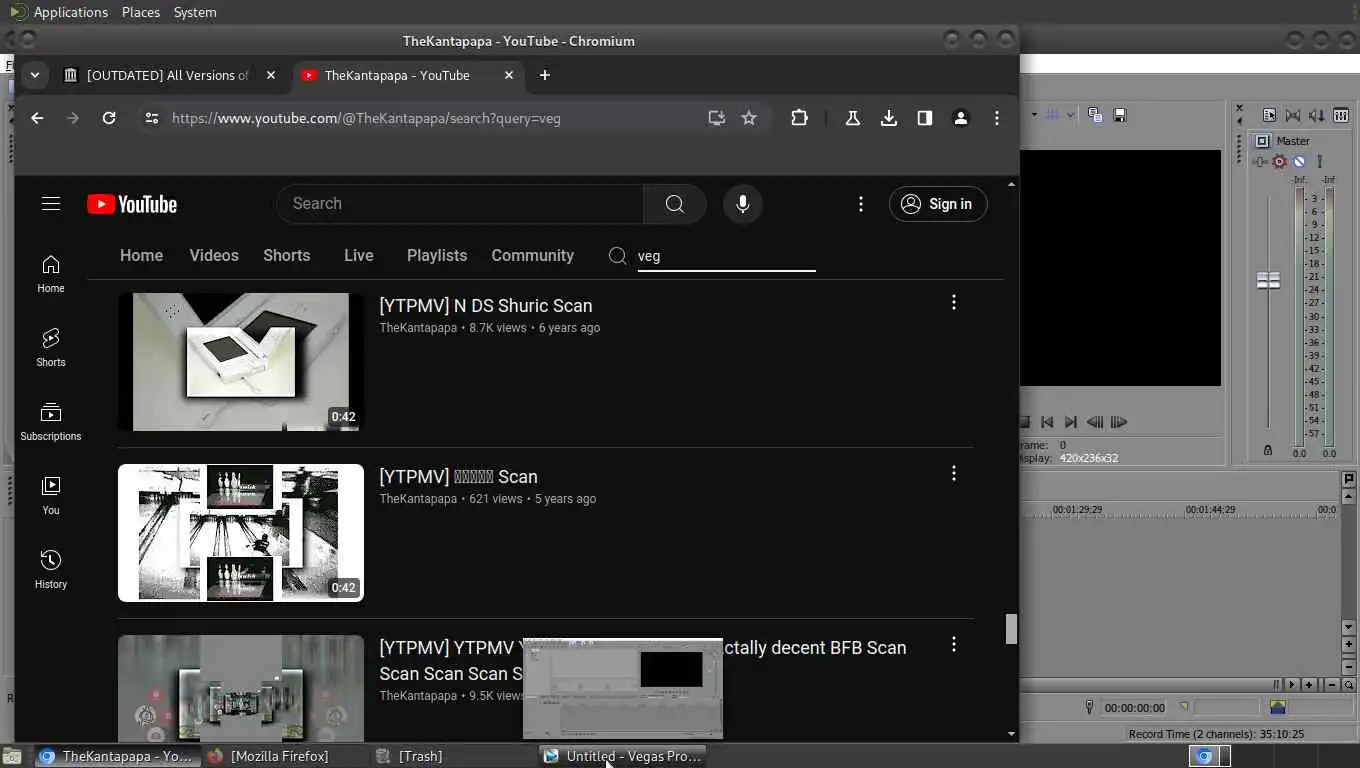
Task: Go to YouTube home via the logo
Action: 132,204
